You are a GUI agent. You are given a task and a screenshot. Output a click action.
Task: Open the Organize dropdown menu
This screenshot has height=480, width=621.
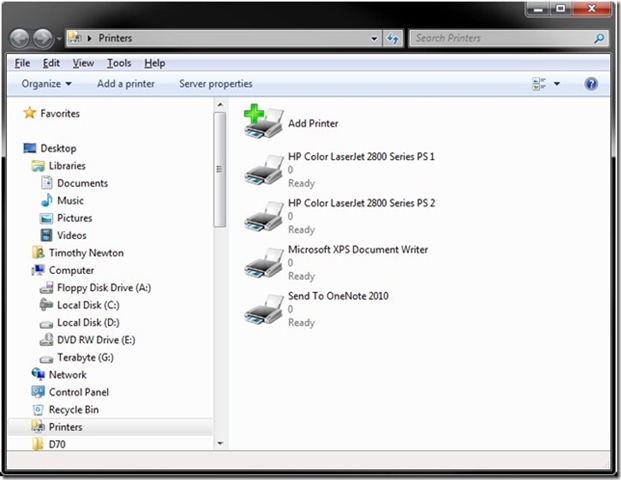coord(47,84)
